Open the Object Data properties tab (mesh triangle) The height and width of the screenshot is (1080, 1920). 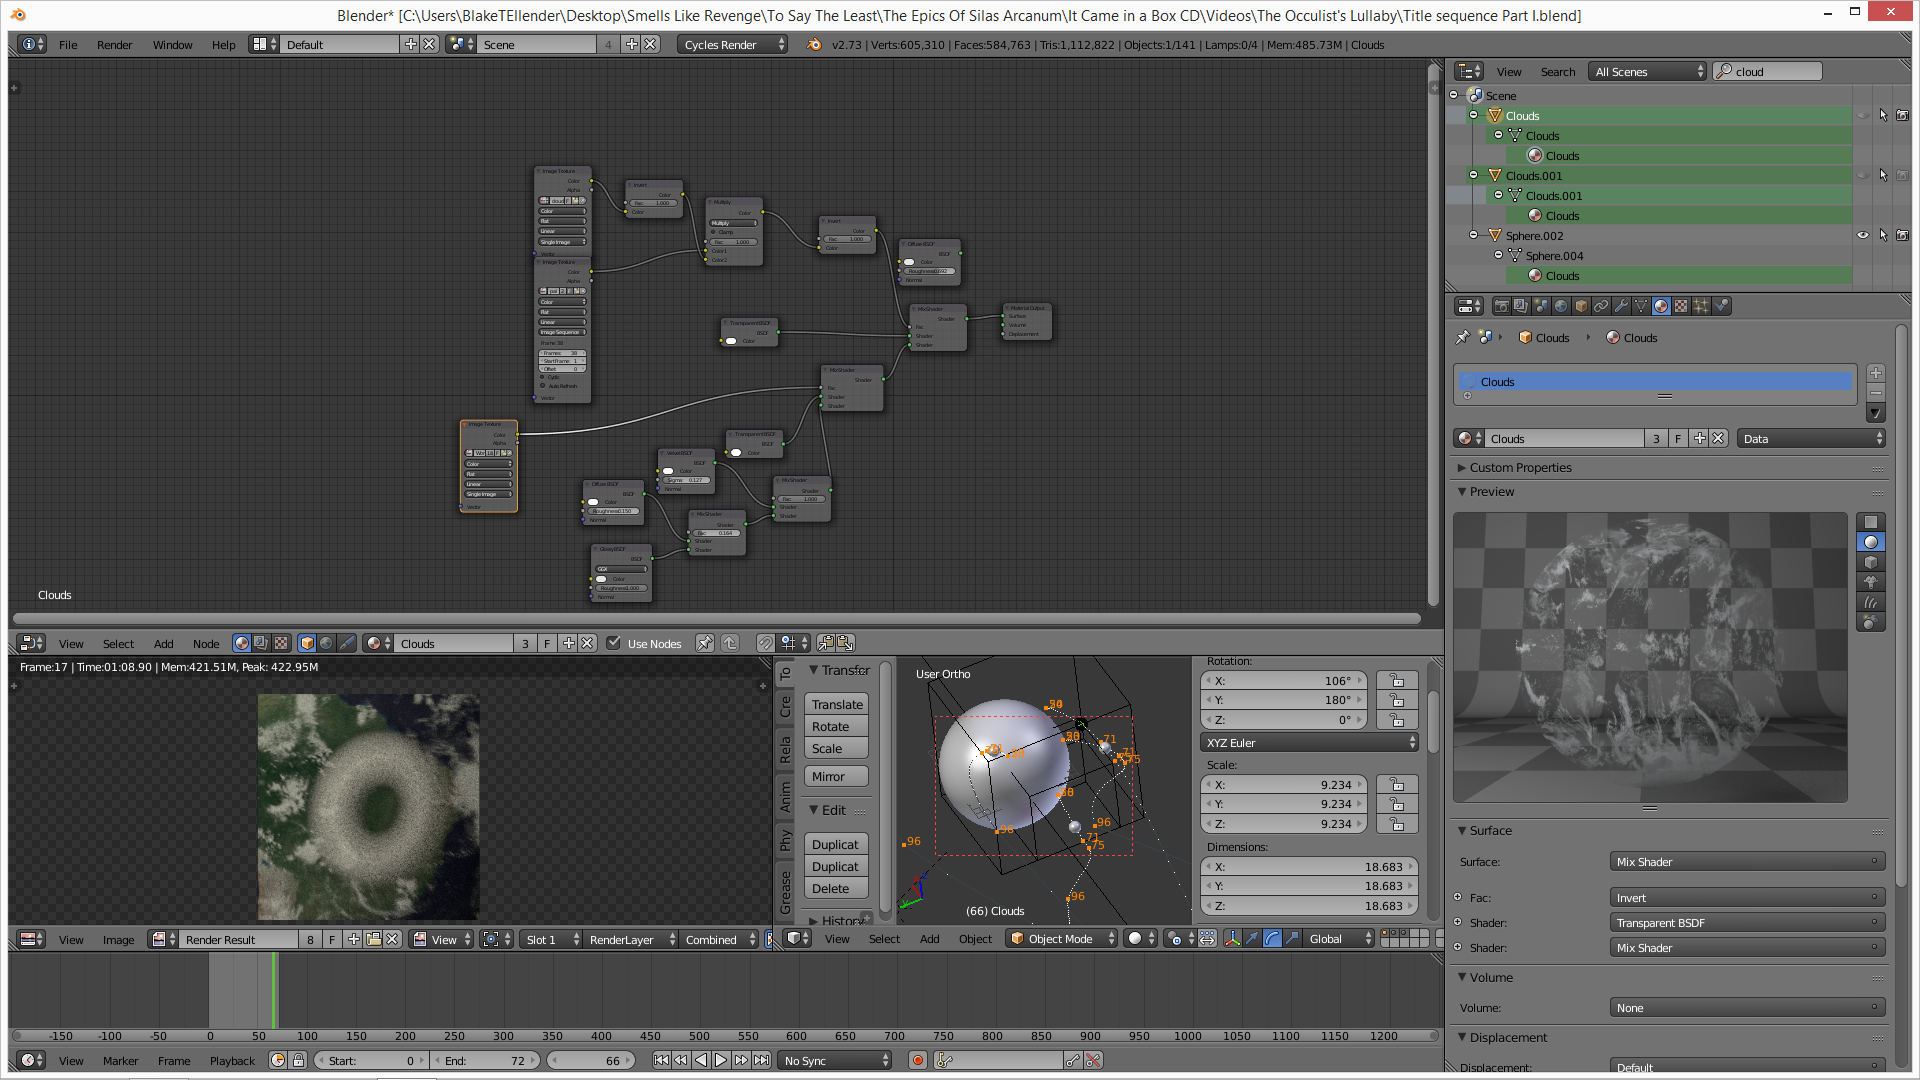(1641, 306)
